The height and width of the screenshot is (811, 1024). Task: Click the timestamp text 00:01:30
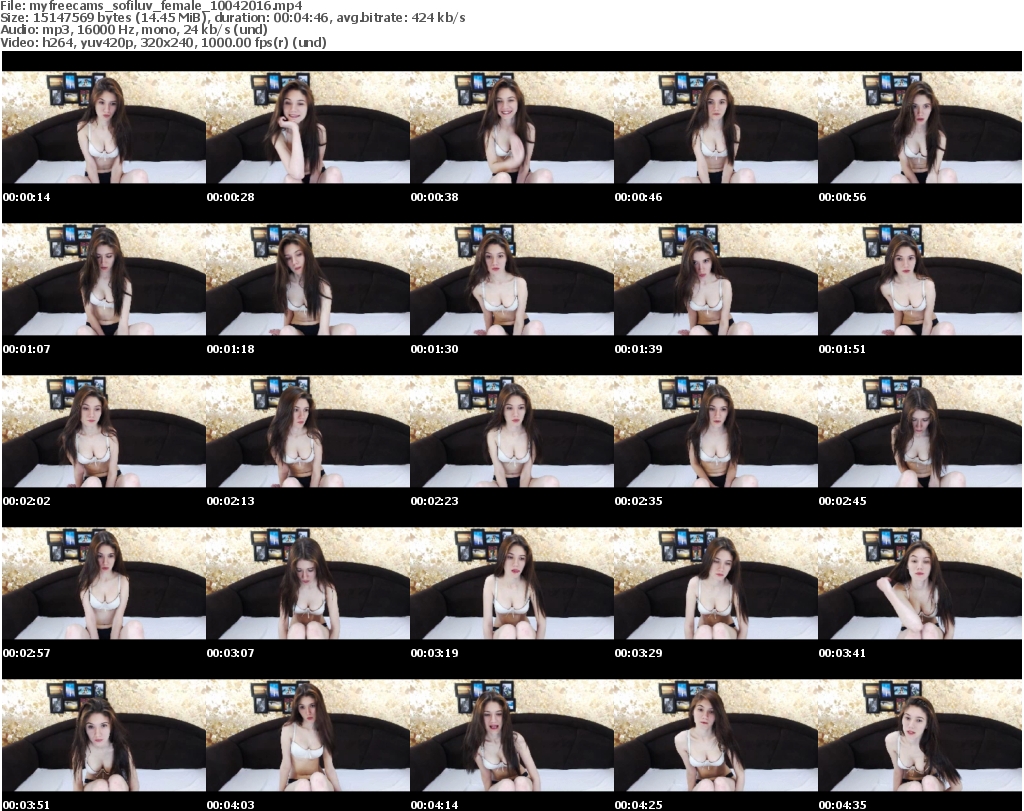pyautogui.click(x=434, y=349)
